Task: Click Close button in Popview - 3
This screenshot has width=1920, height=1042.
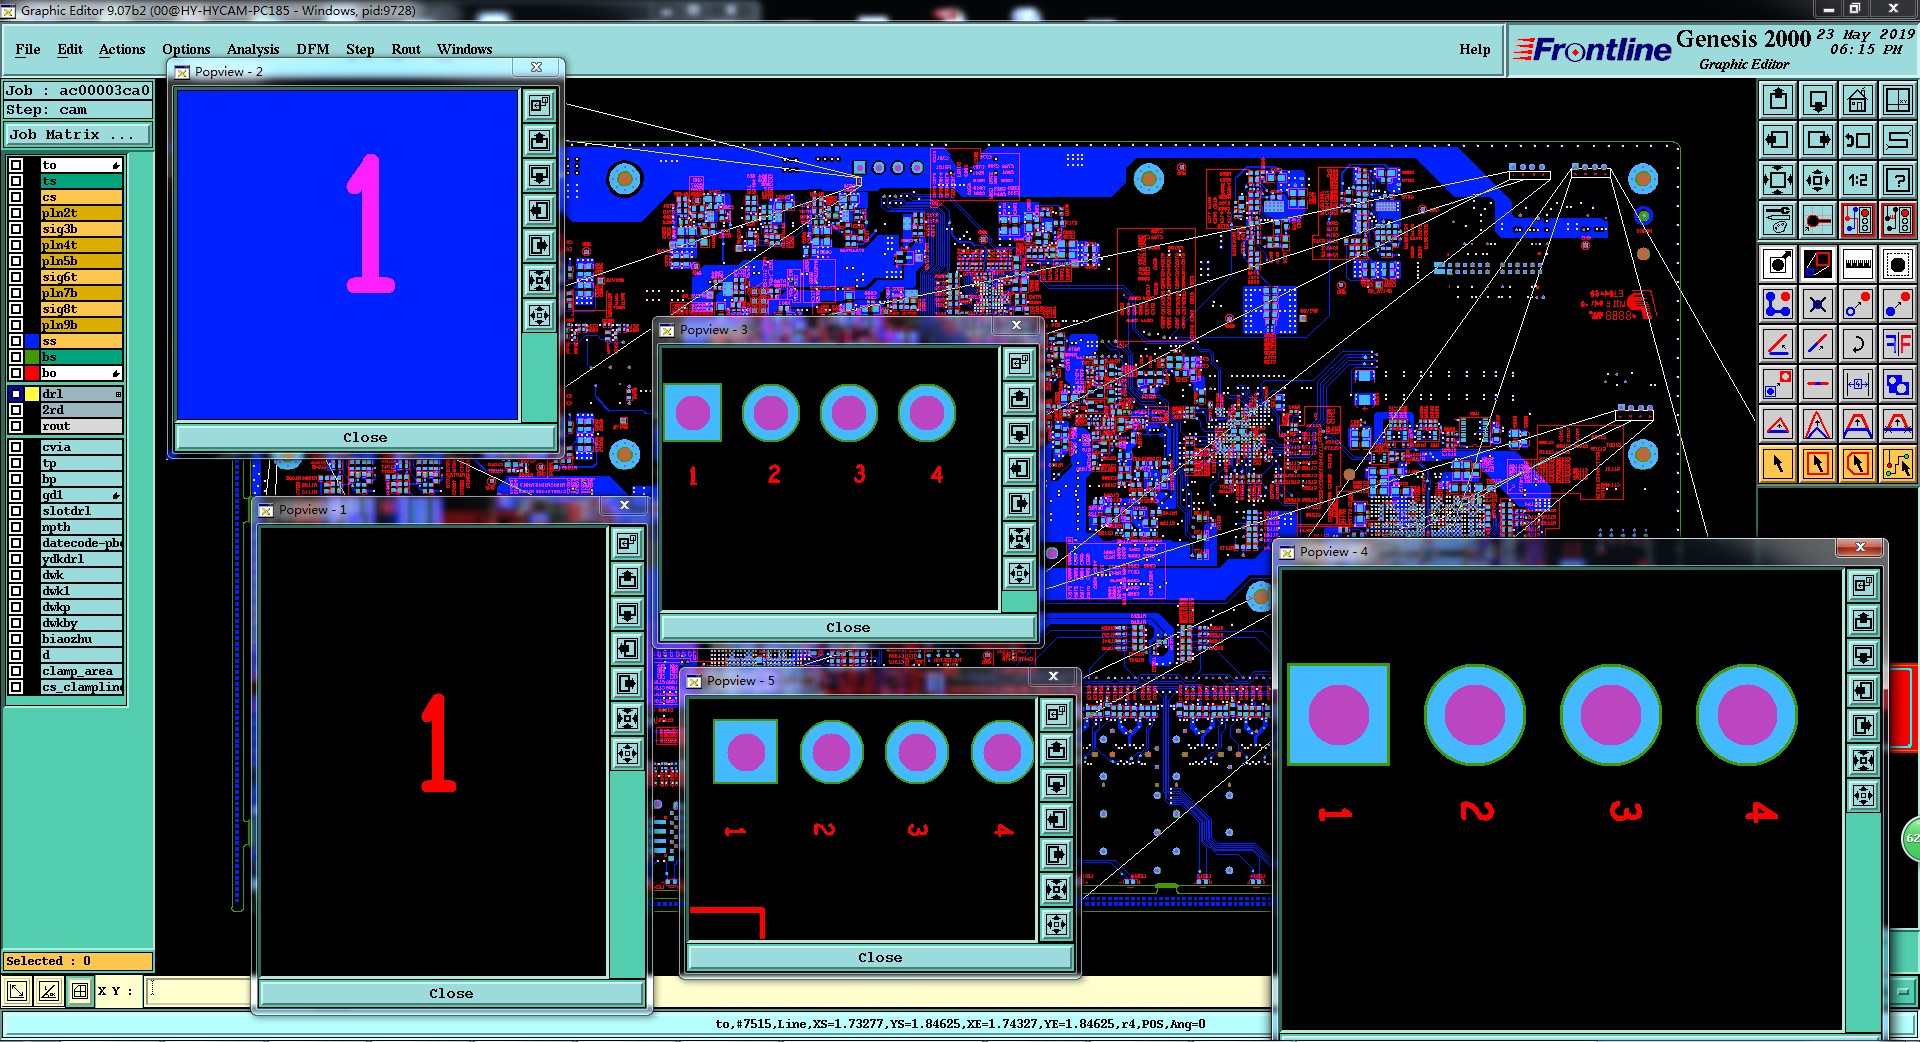Action: click(x=848, y=627)
